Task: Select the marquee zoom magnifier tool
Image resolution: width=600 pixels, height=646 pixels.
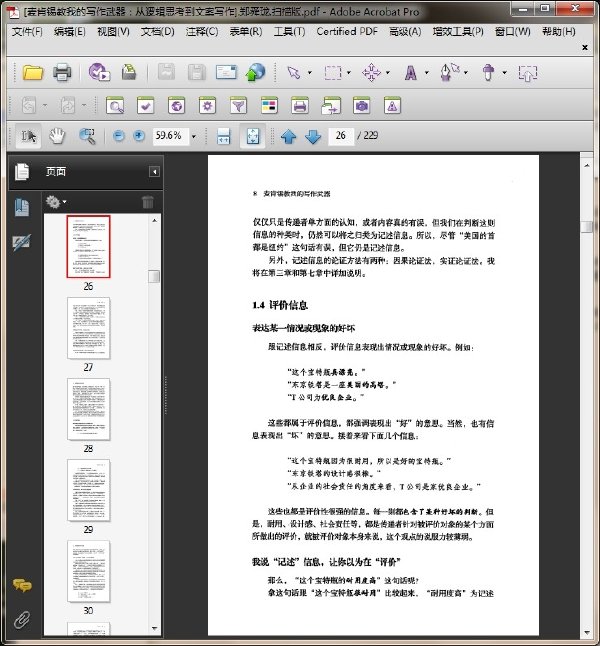Action: [87, 136]
